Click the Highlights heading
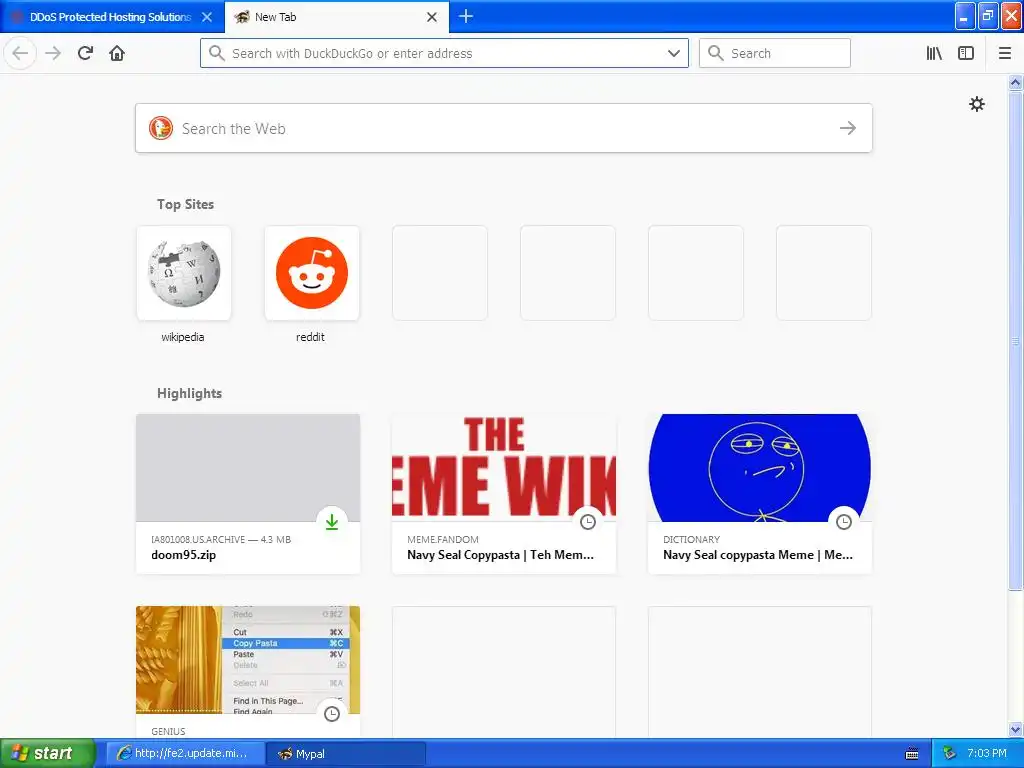Image resolution: width=1024 pixels, height=768 pixels. 189,393
